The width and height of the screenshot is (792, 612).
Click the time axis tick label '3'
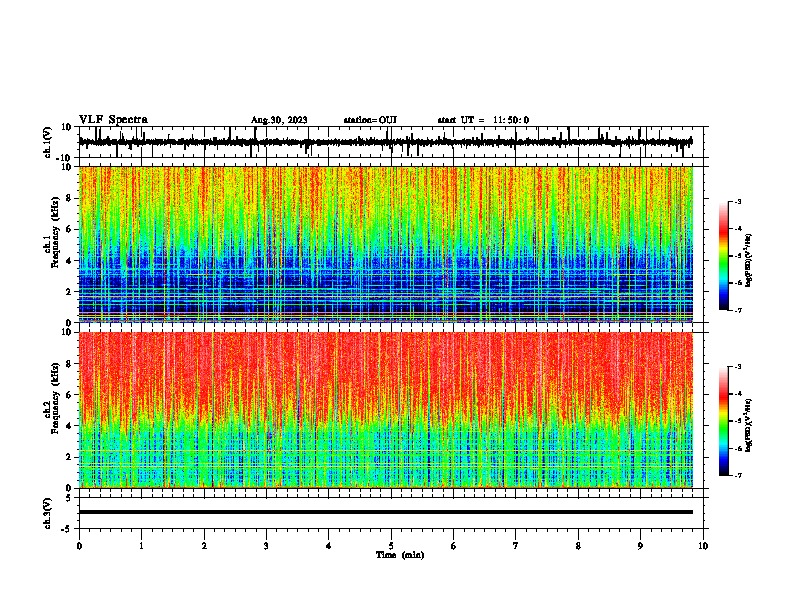coord(266,546)
